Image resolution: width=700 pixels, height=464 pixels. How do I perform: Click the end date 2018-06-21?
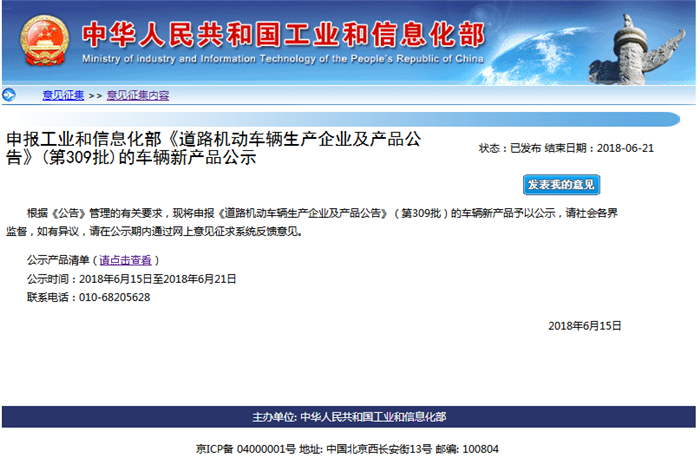[625, 148]
